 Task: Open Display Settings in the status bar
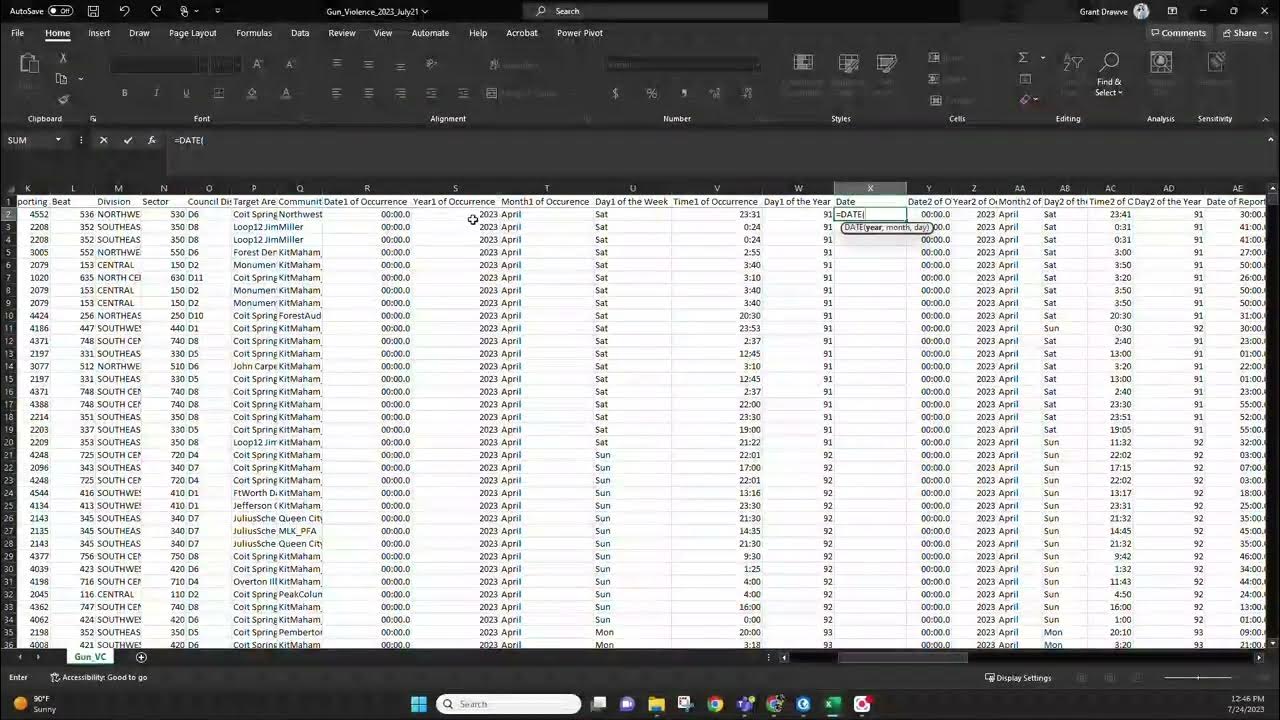click(x=1018, y=678)
